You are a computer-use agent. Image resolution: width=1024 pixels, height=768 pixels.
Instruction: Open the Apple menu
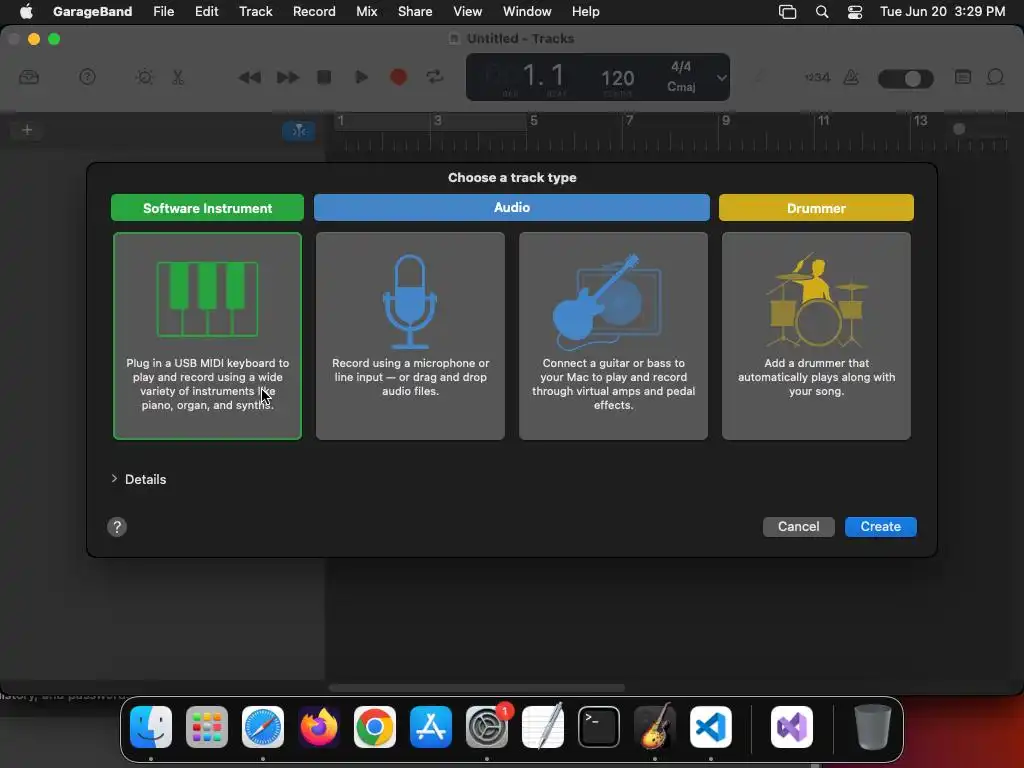26,12
